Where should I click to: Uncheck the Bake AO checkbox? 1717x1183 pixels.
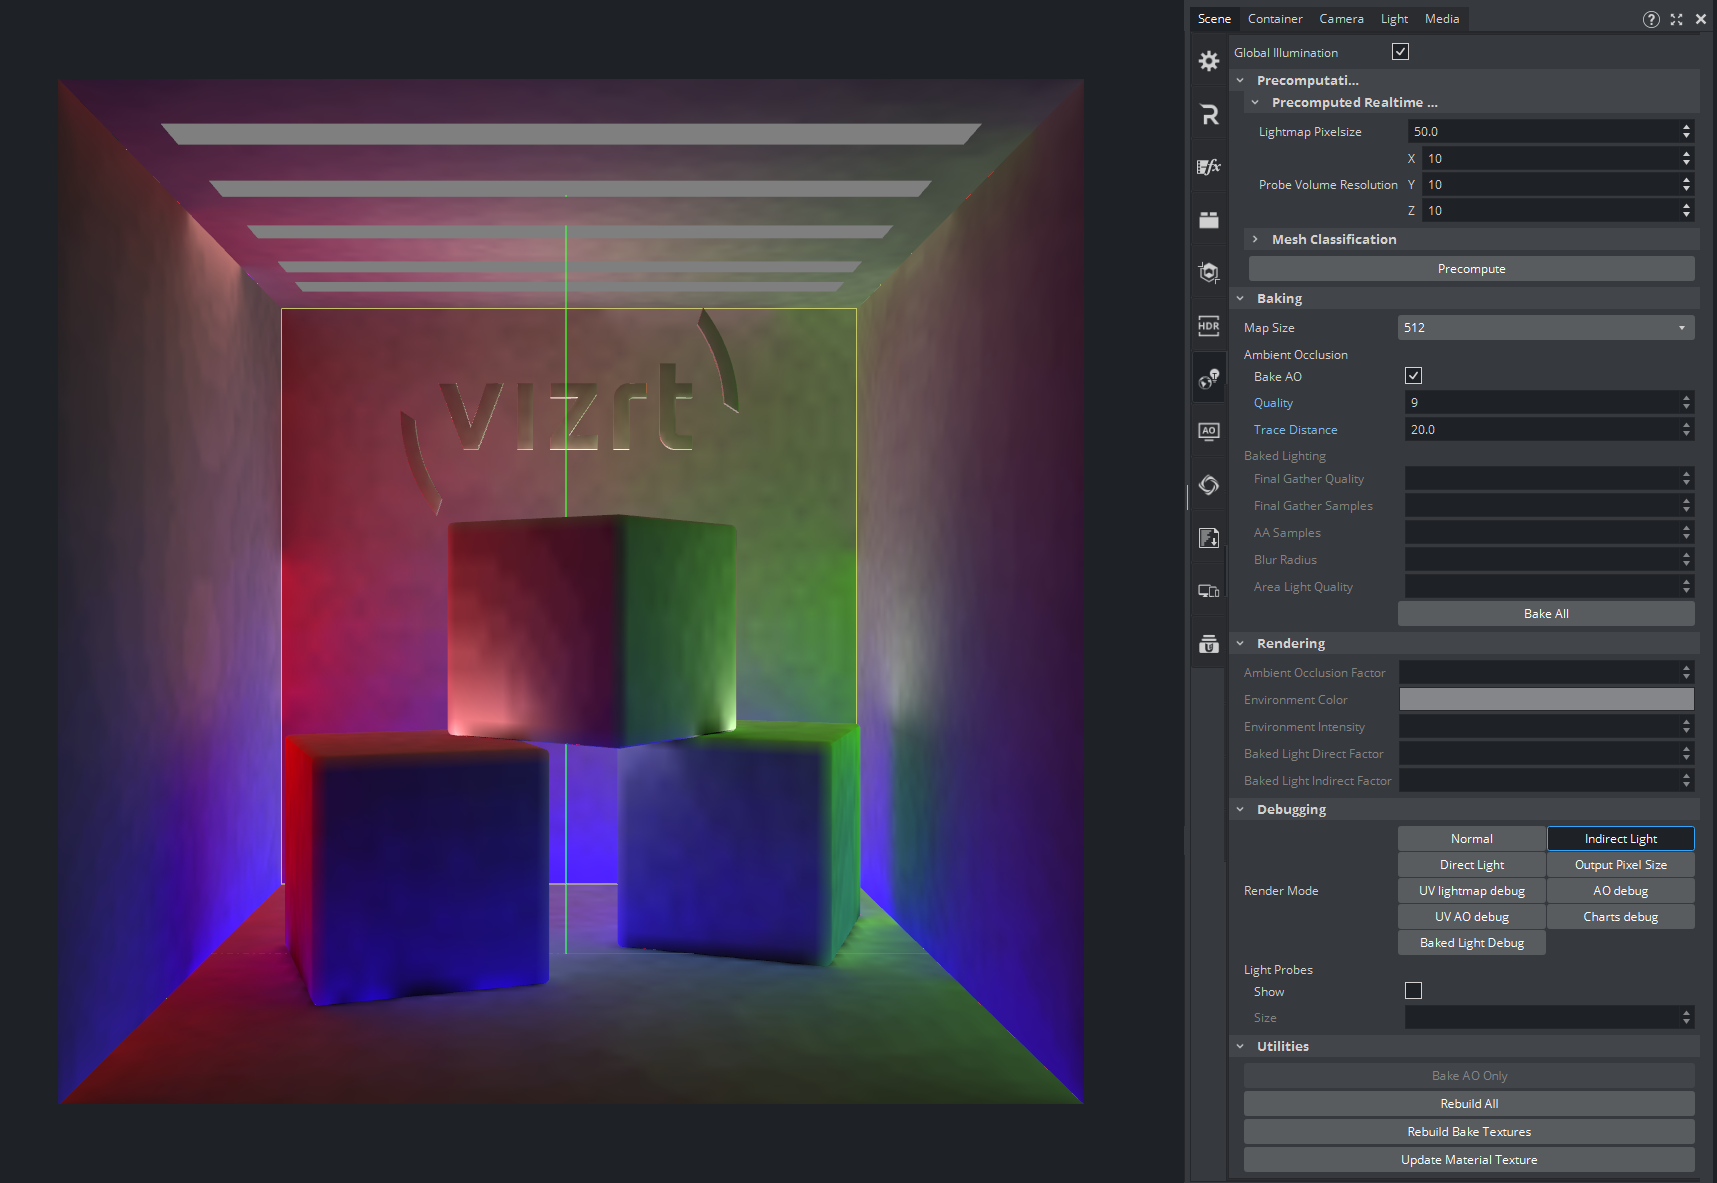pyautogui.click(x=1413, y=376)
